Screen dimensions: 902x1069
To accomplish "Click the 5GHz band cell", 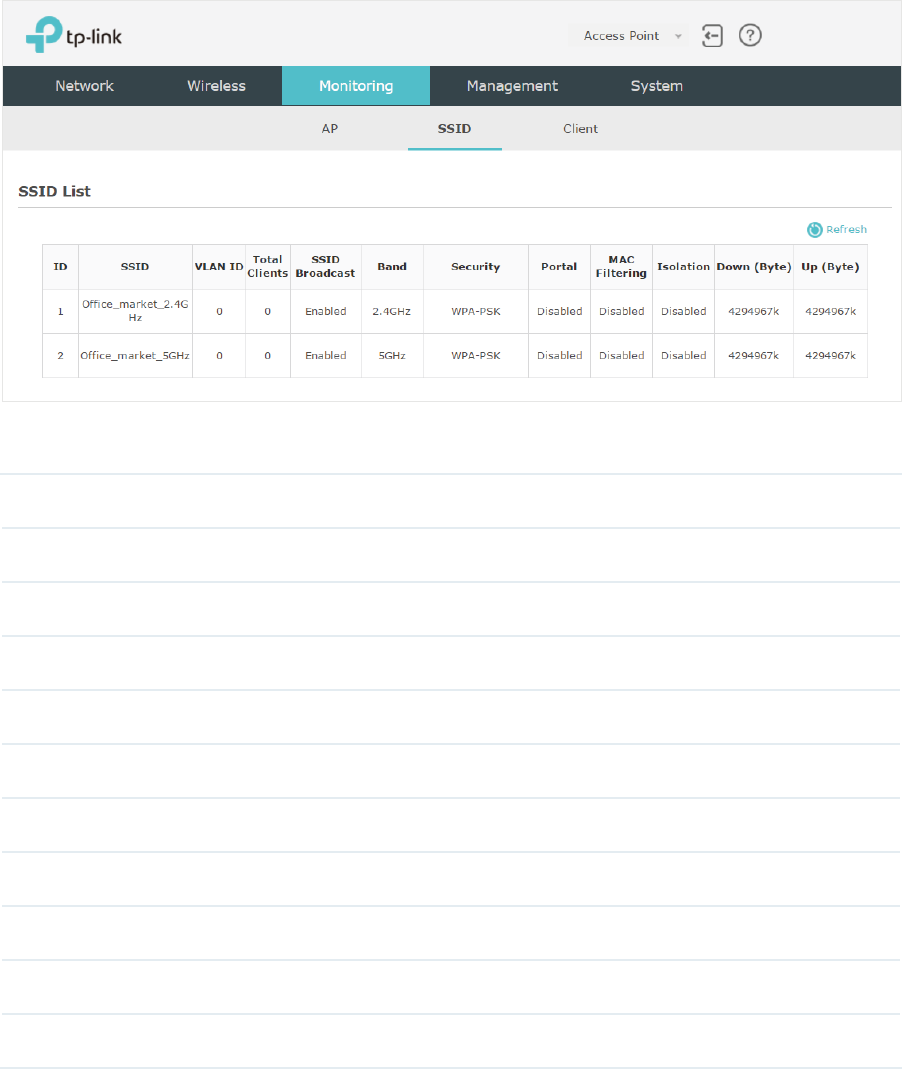I will point(392,356).
